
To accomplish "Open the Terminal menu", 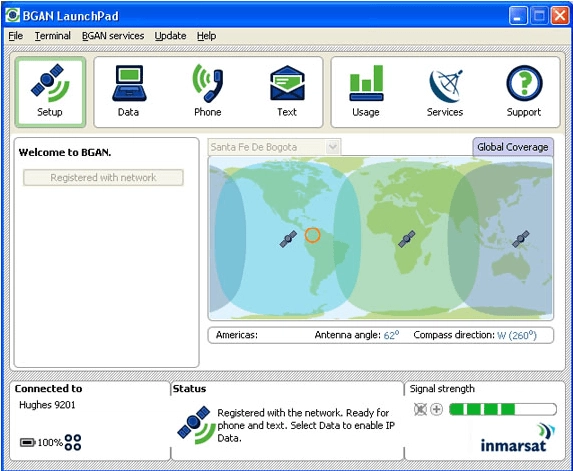I will [x=53, y=36].
